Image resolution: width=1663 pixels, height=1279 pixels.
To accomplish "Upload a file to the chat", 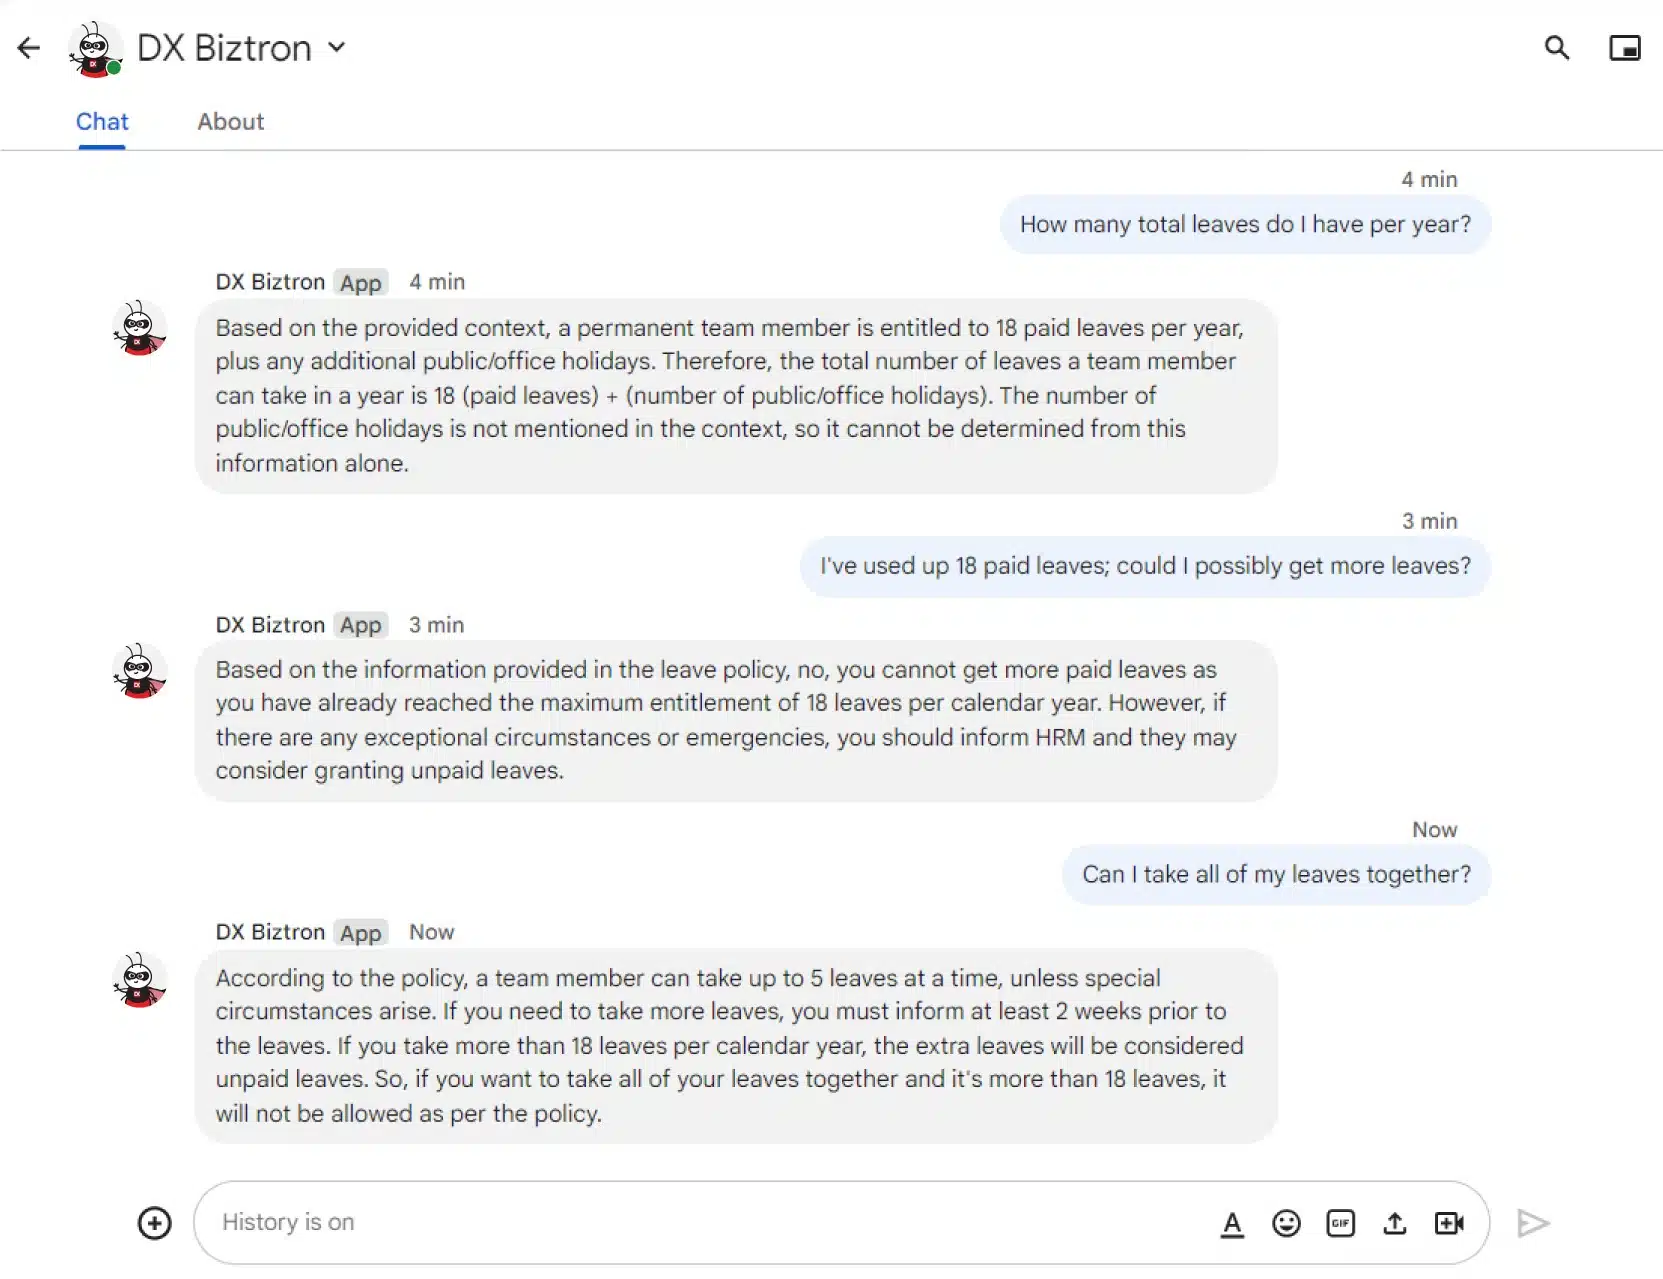I will coord(1395,1223).
